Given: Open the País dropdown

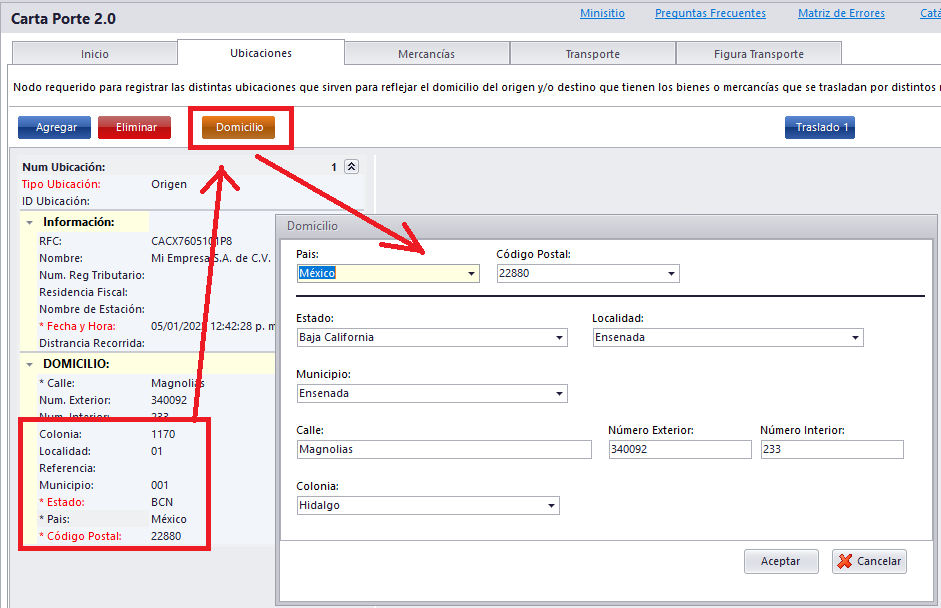Looking at the screenshot, I should click(x=471, y=274).
